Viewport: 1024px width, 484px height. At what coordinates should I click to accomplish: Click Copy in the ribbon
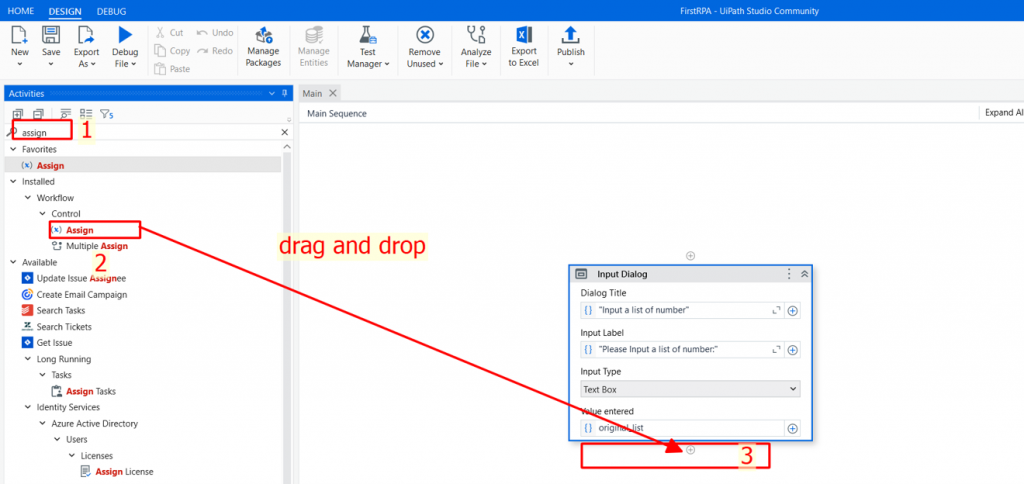coord(172,51)
